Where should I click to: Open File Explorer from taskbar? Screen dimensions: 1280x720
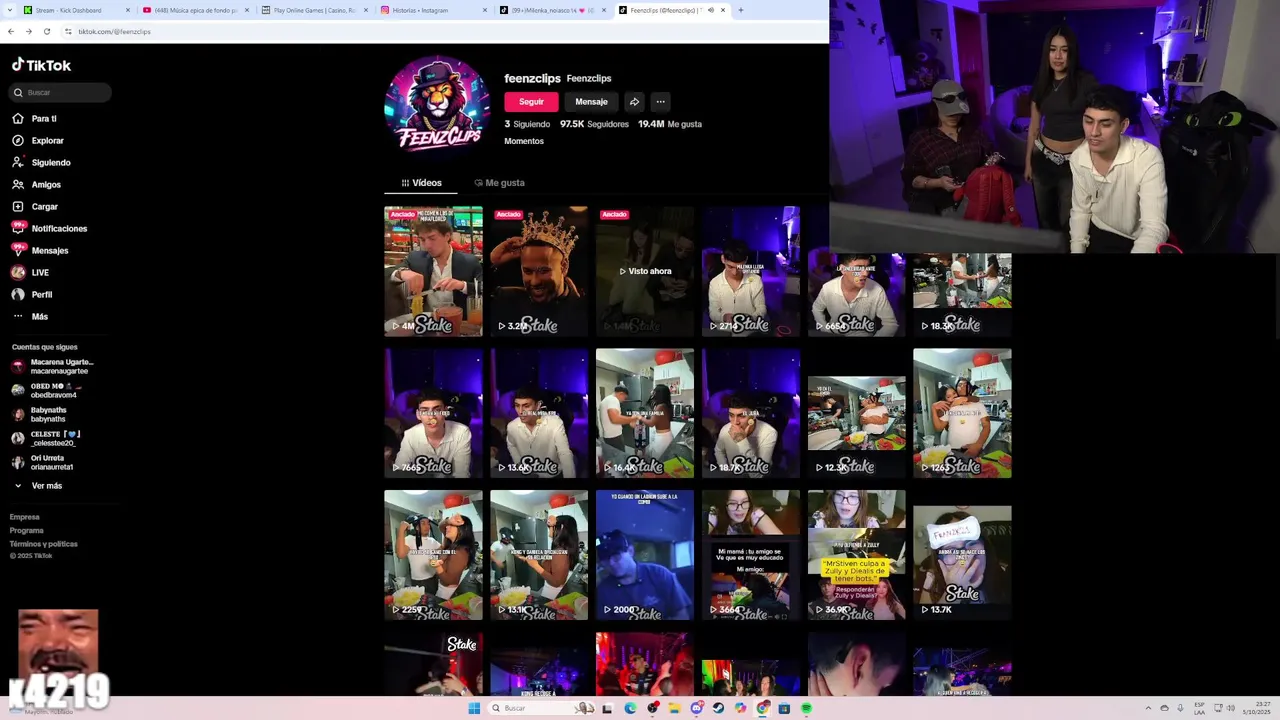pos(674,708)
